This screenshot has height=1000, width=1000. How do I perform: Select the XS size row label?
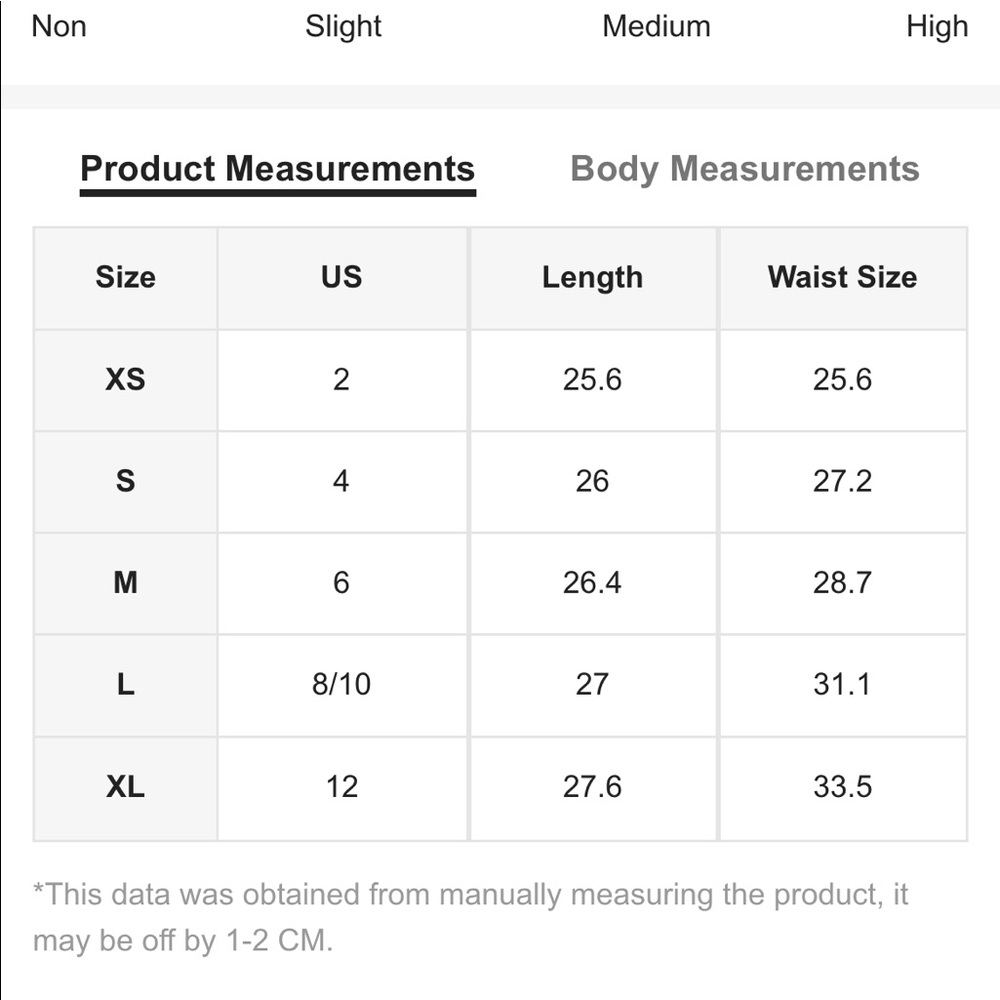point(125,380)
